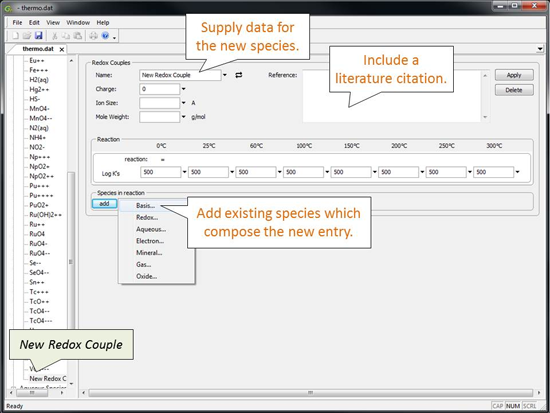
Task: Click the Copy toolbar icon
Action: click(66, 35)
